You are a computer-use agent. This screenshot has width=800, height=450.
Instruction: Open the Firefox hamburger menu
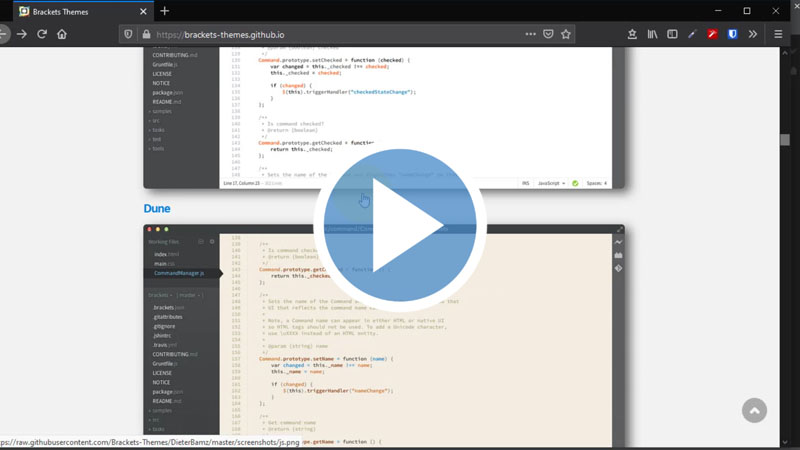tap(778, 34)
